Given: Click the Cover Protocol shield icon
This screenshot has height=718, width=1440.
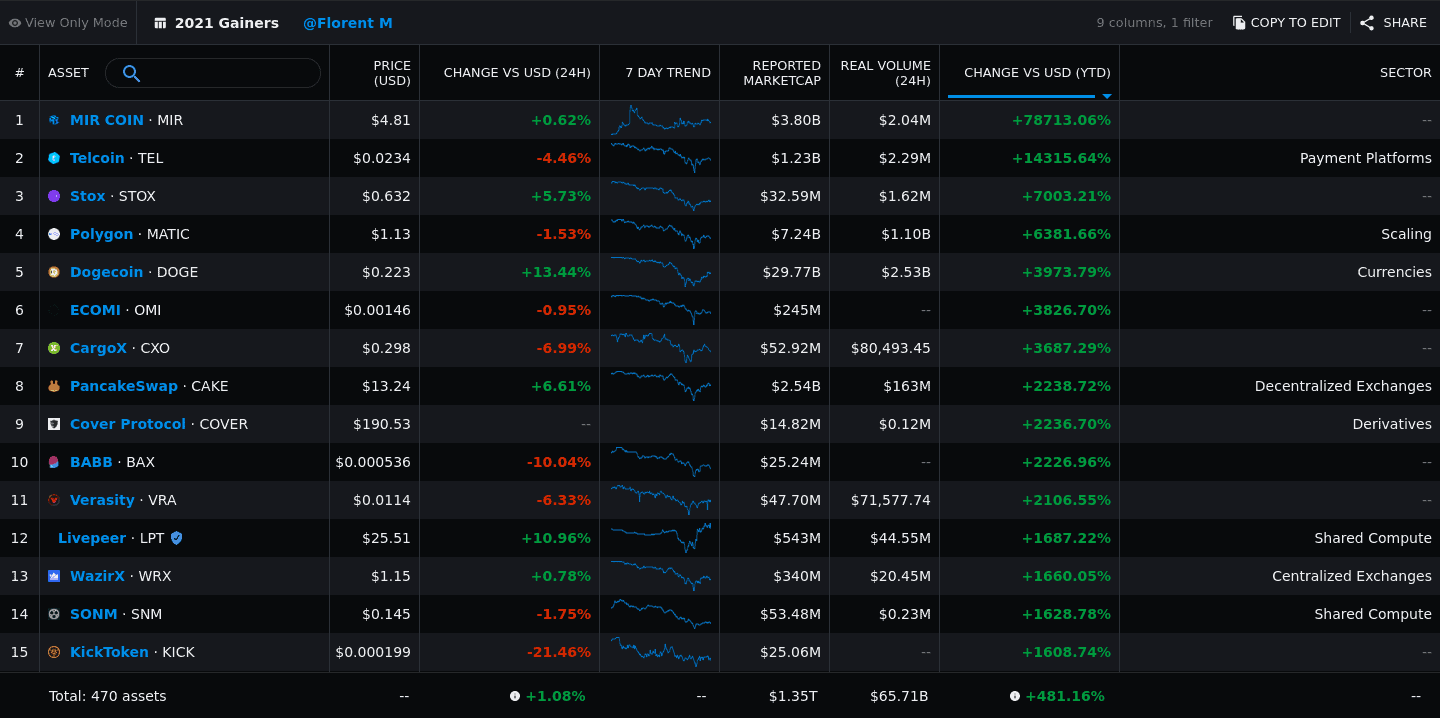Looking at the screenshot, I should point(54,424).
